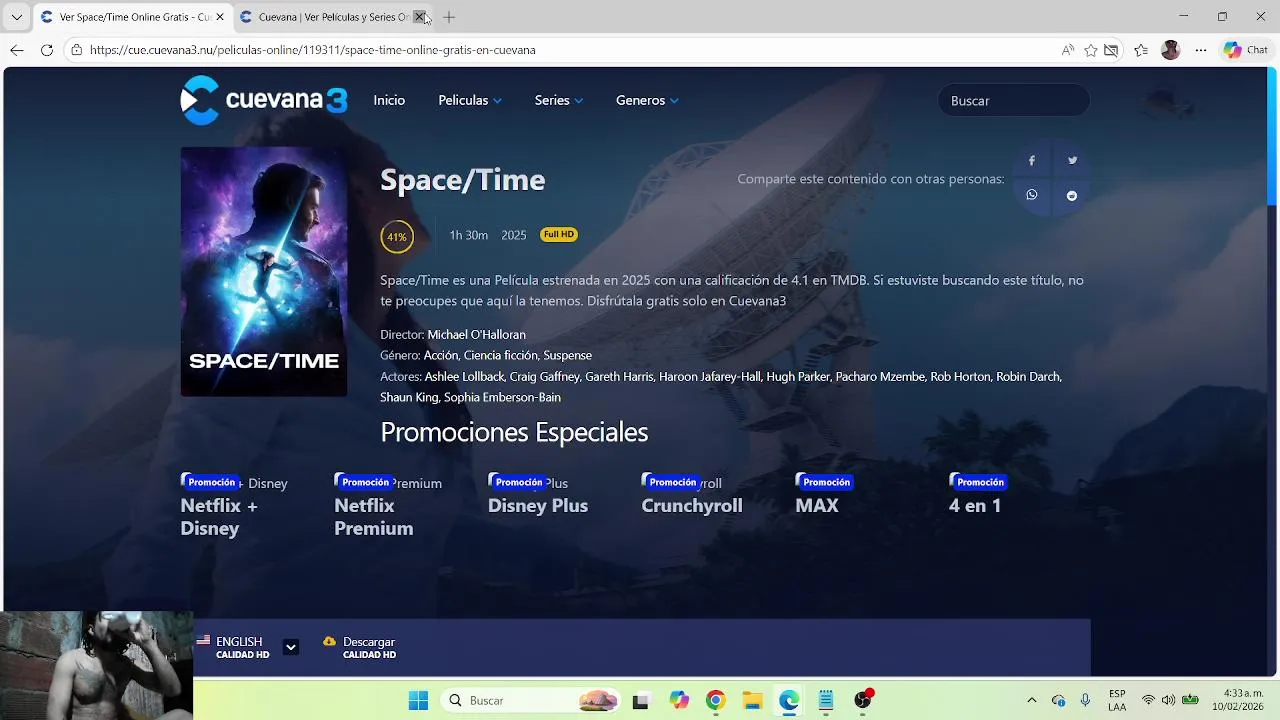This screenshot has height=720, width=1280.
Task: Go to Inicio in navigation
Action: [389, 100]
